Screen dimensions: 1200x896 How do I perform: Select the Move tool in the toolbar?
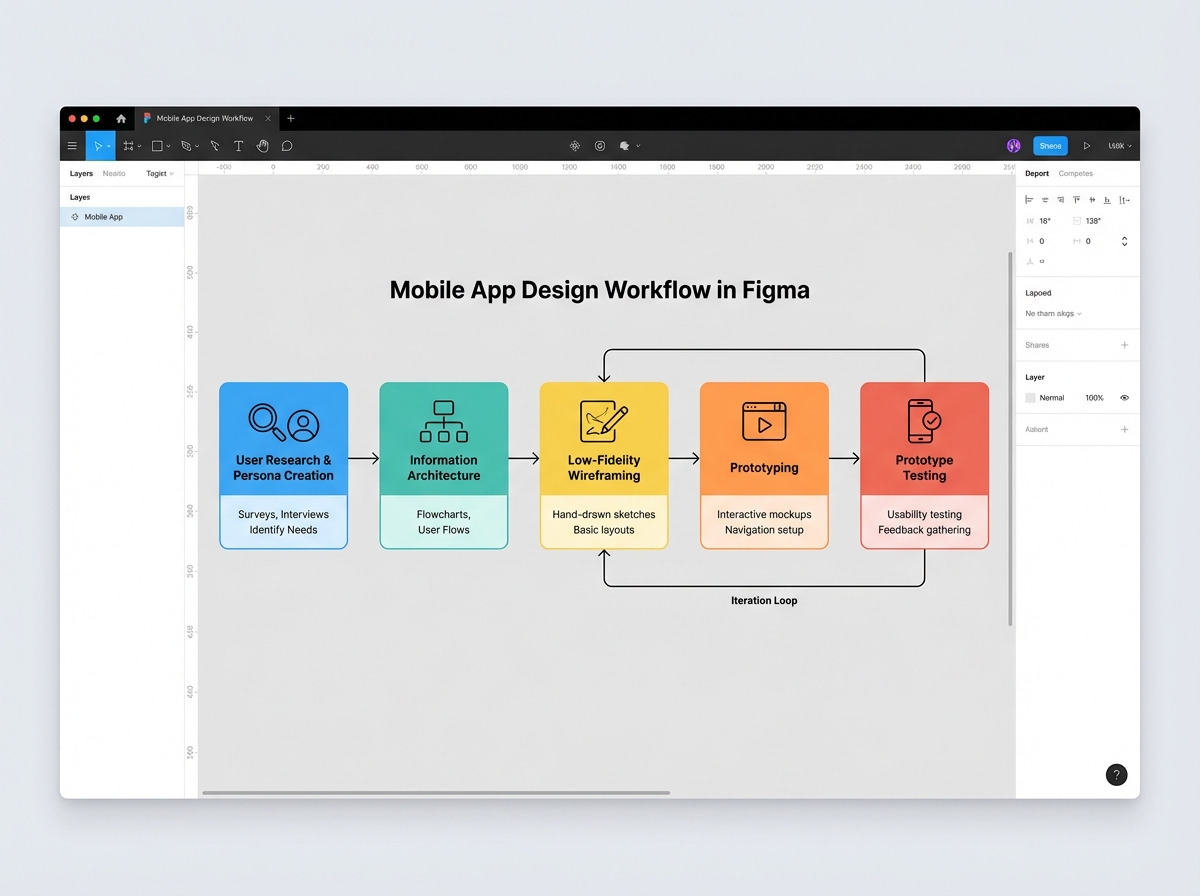[99, 145]
